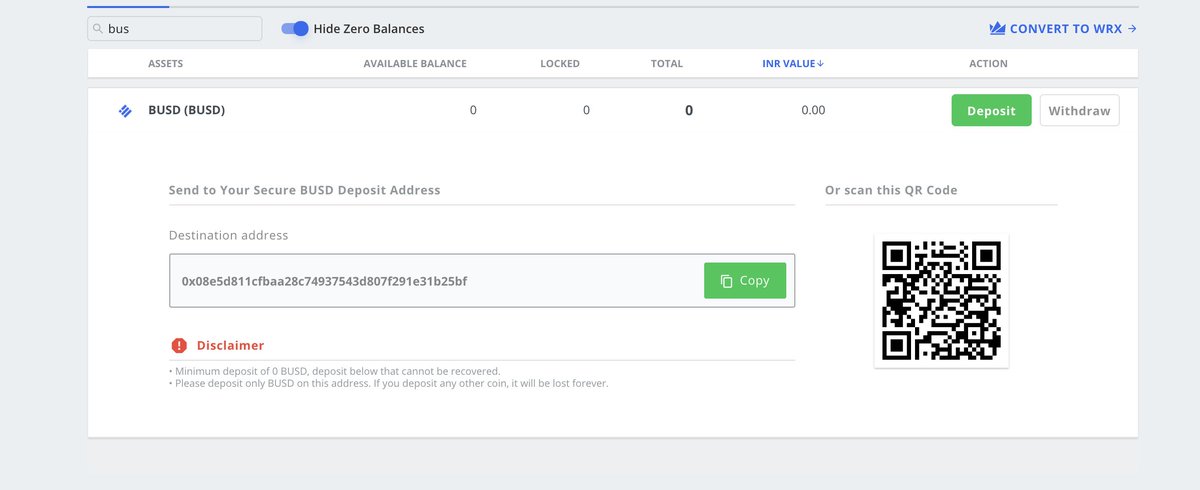This screenshot has height=490, width=1200.
Task: Click the "Please deposit only BUSD" warning line
Action: click(x=389, y=383)
